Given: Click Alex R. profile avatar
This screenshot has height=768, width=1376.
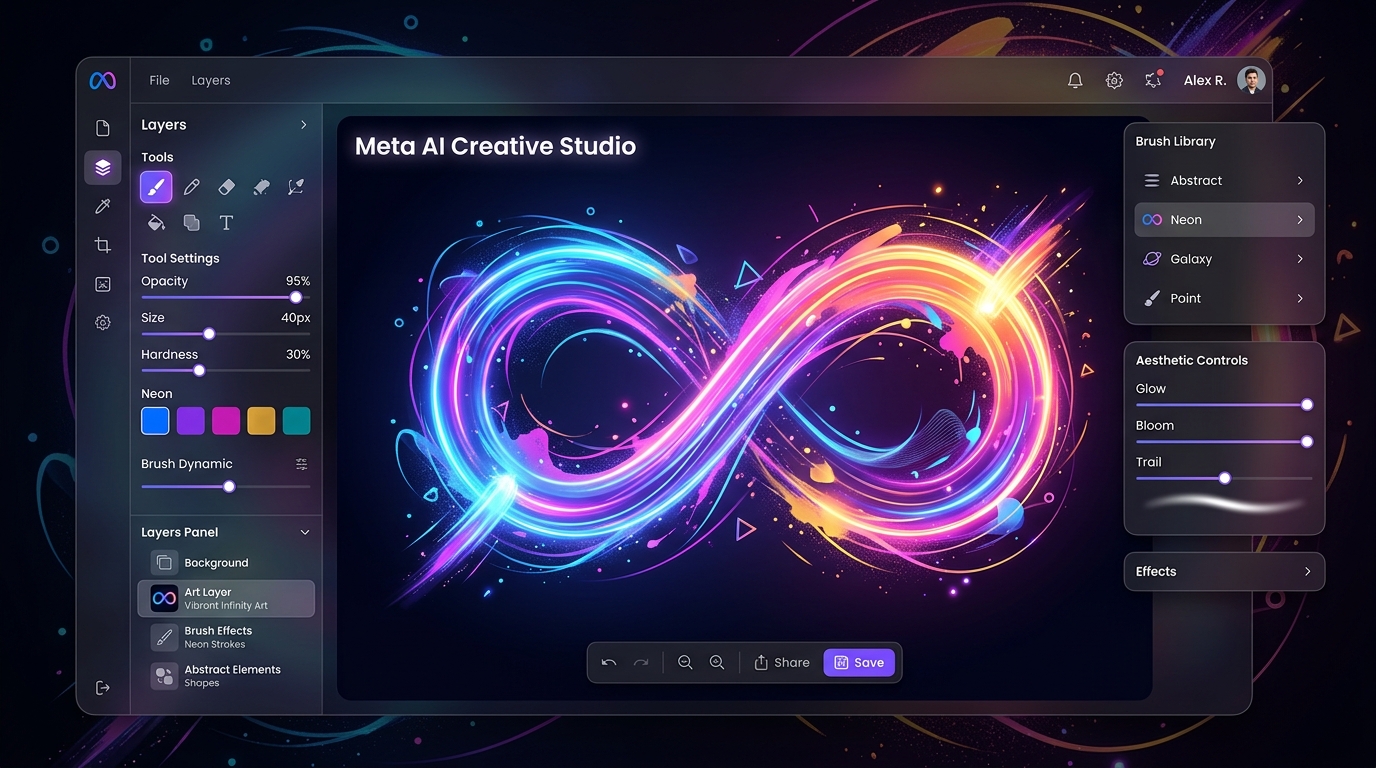Looking at the screenshot, I should 1251,80.
